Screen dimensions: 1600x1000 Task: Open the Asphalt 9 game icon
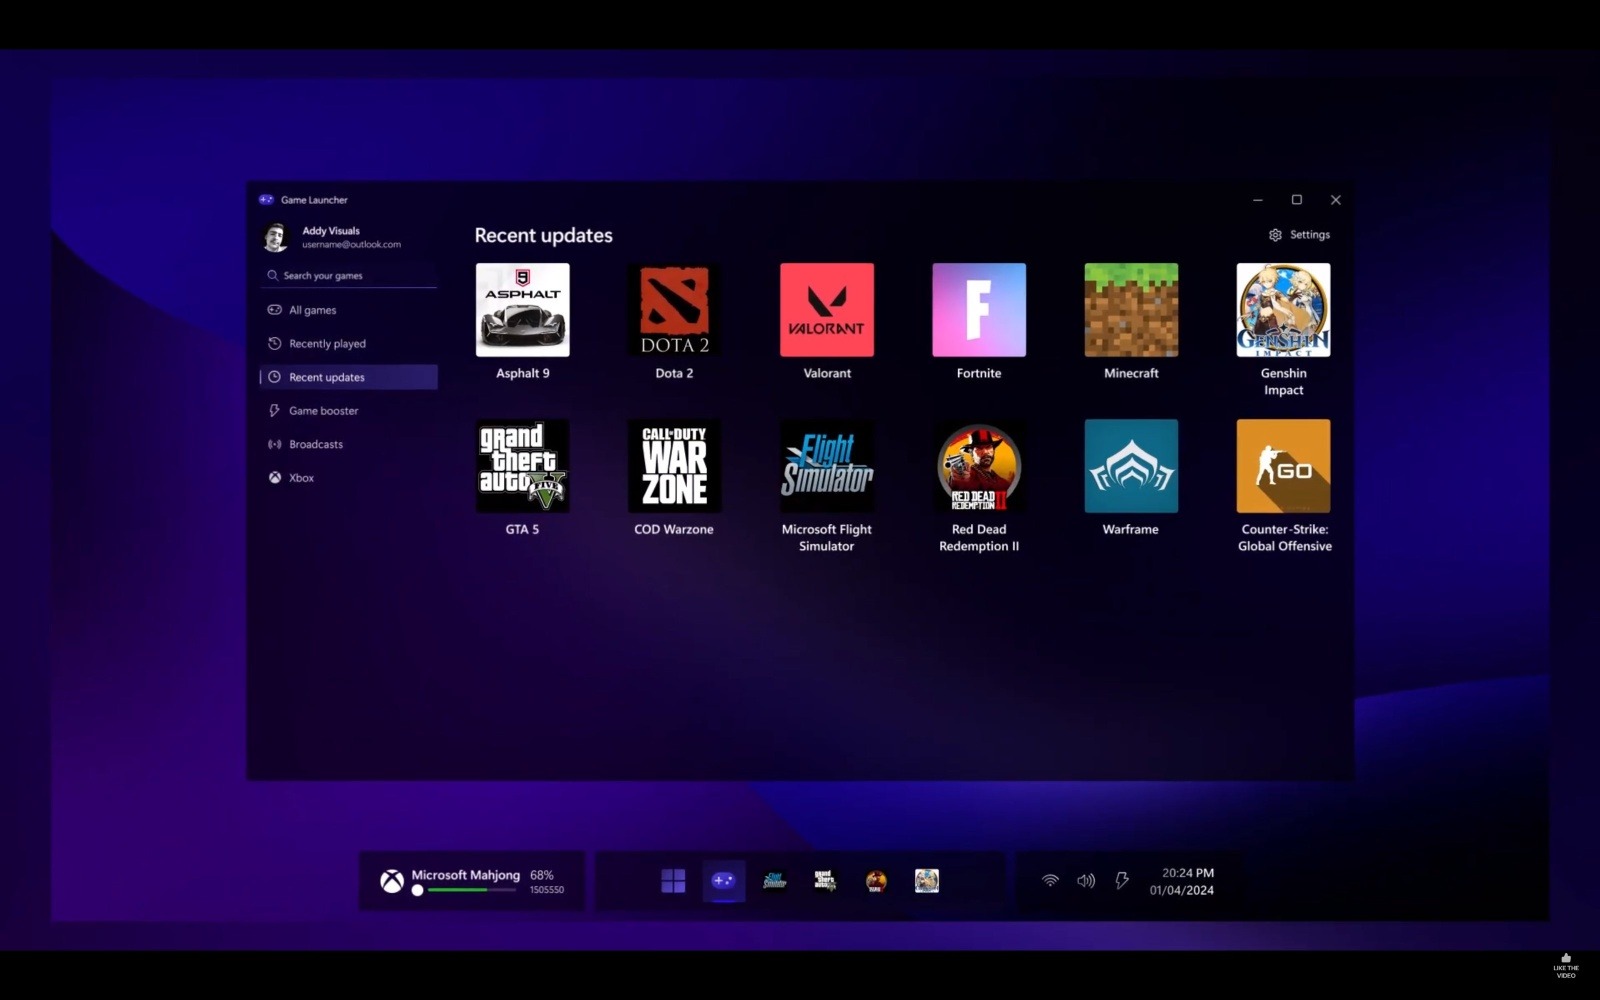pos(522,310)
